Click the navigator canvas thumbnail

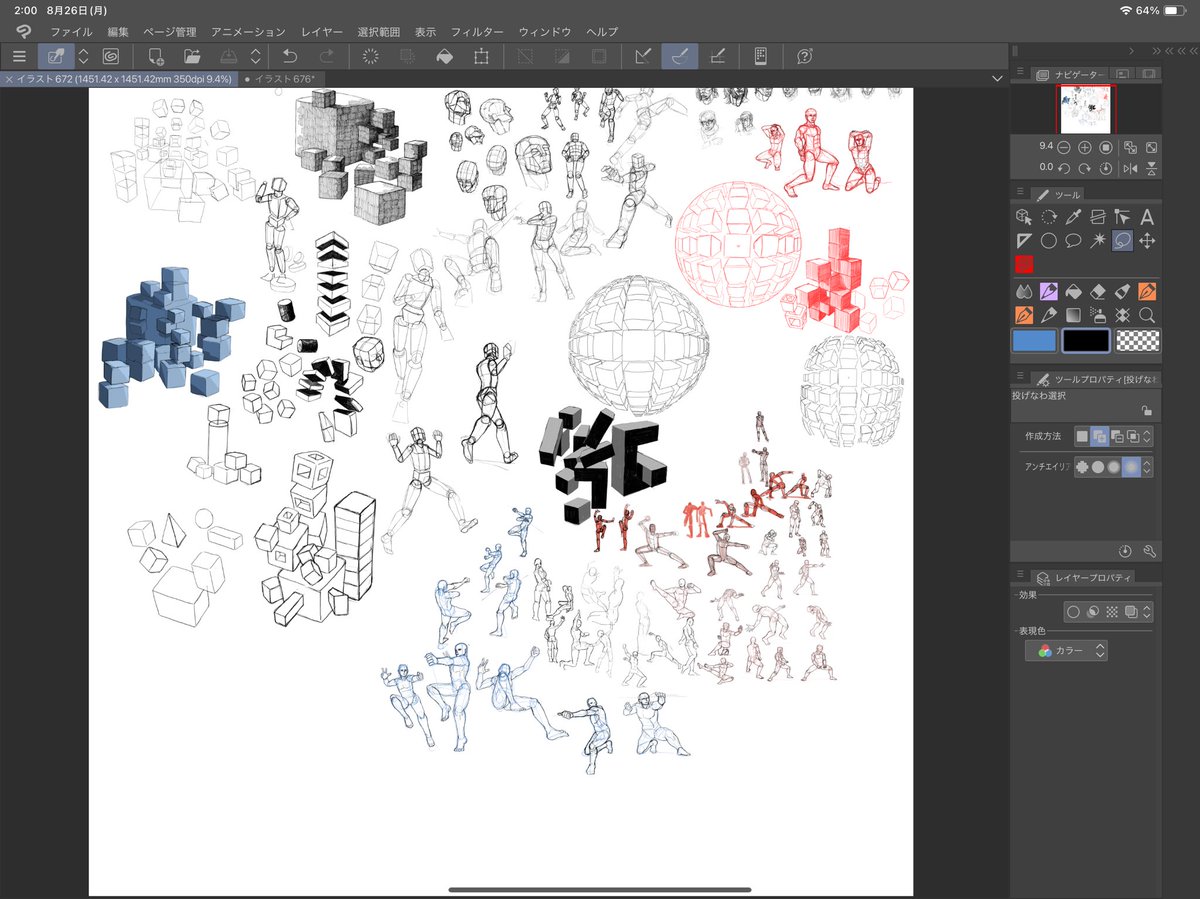[x=1086, y=109]
